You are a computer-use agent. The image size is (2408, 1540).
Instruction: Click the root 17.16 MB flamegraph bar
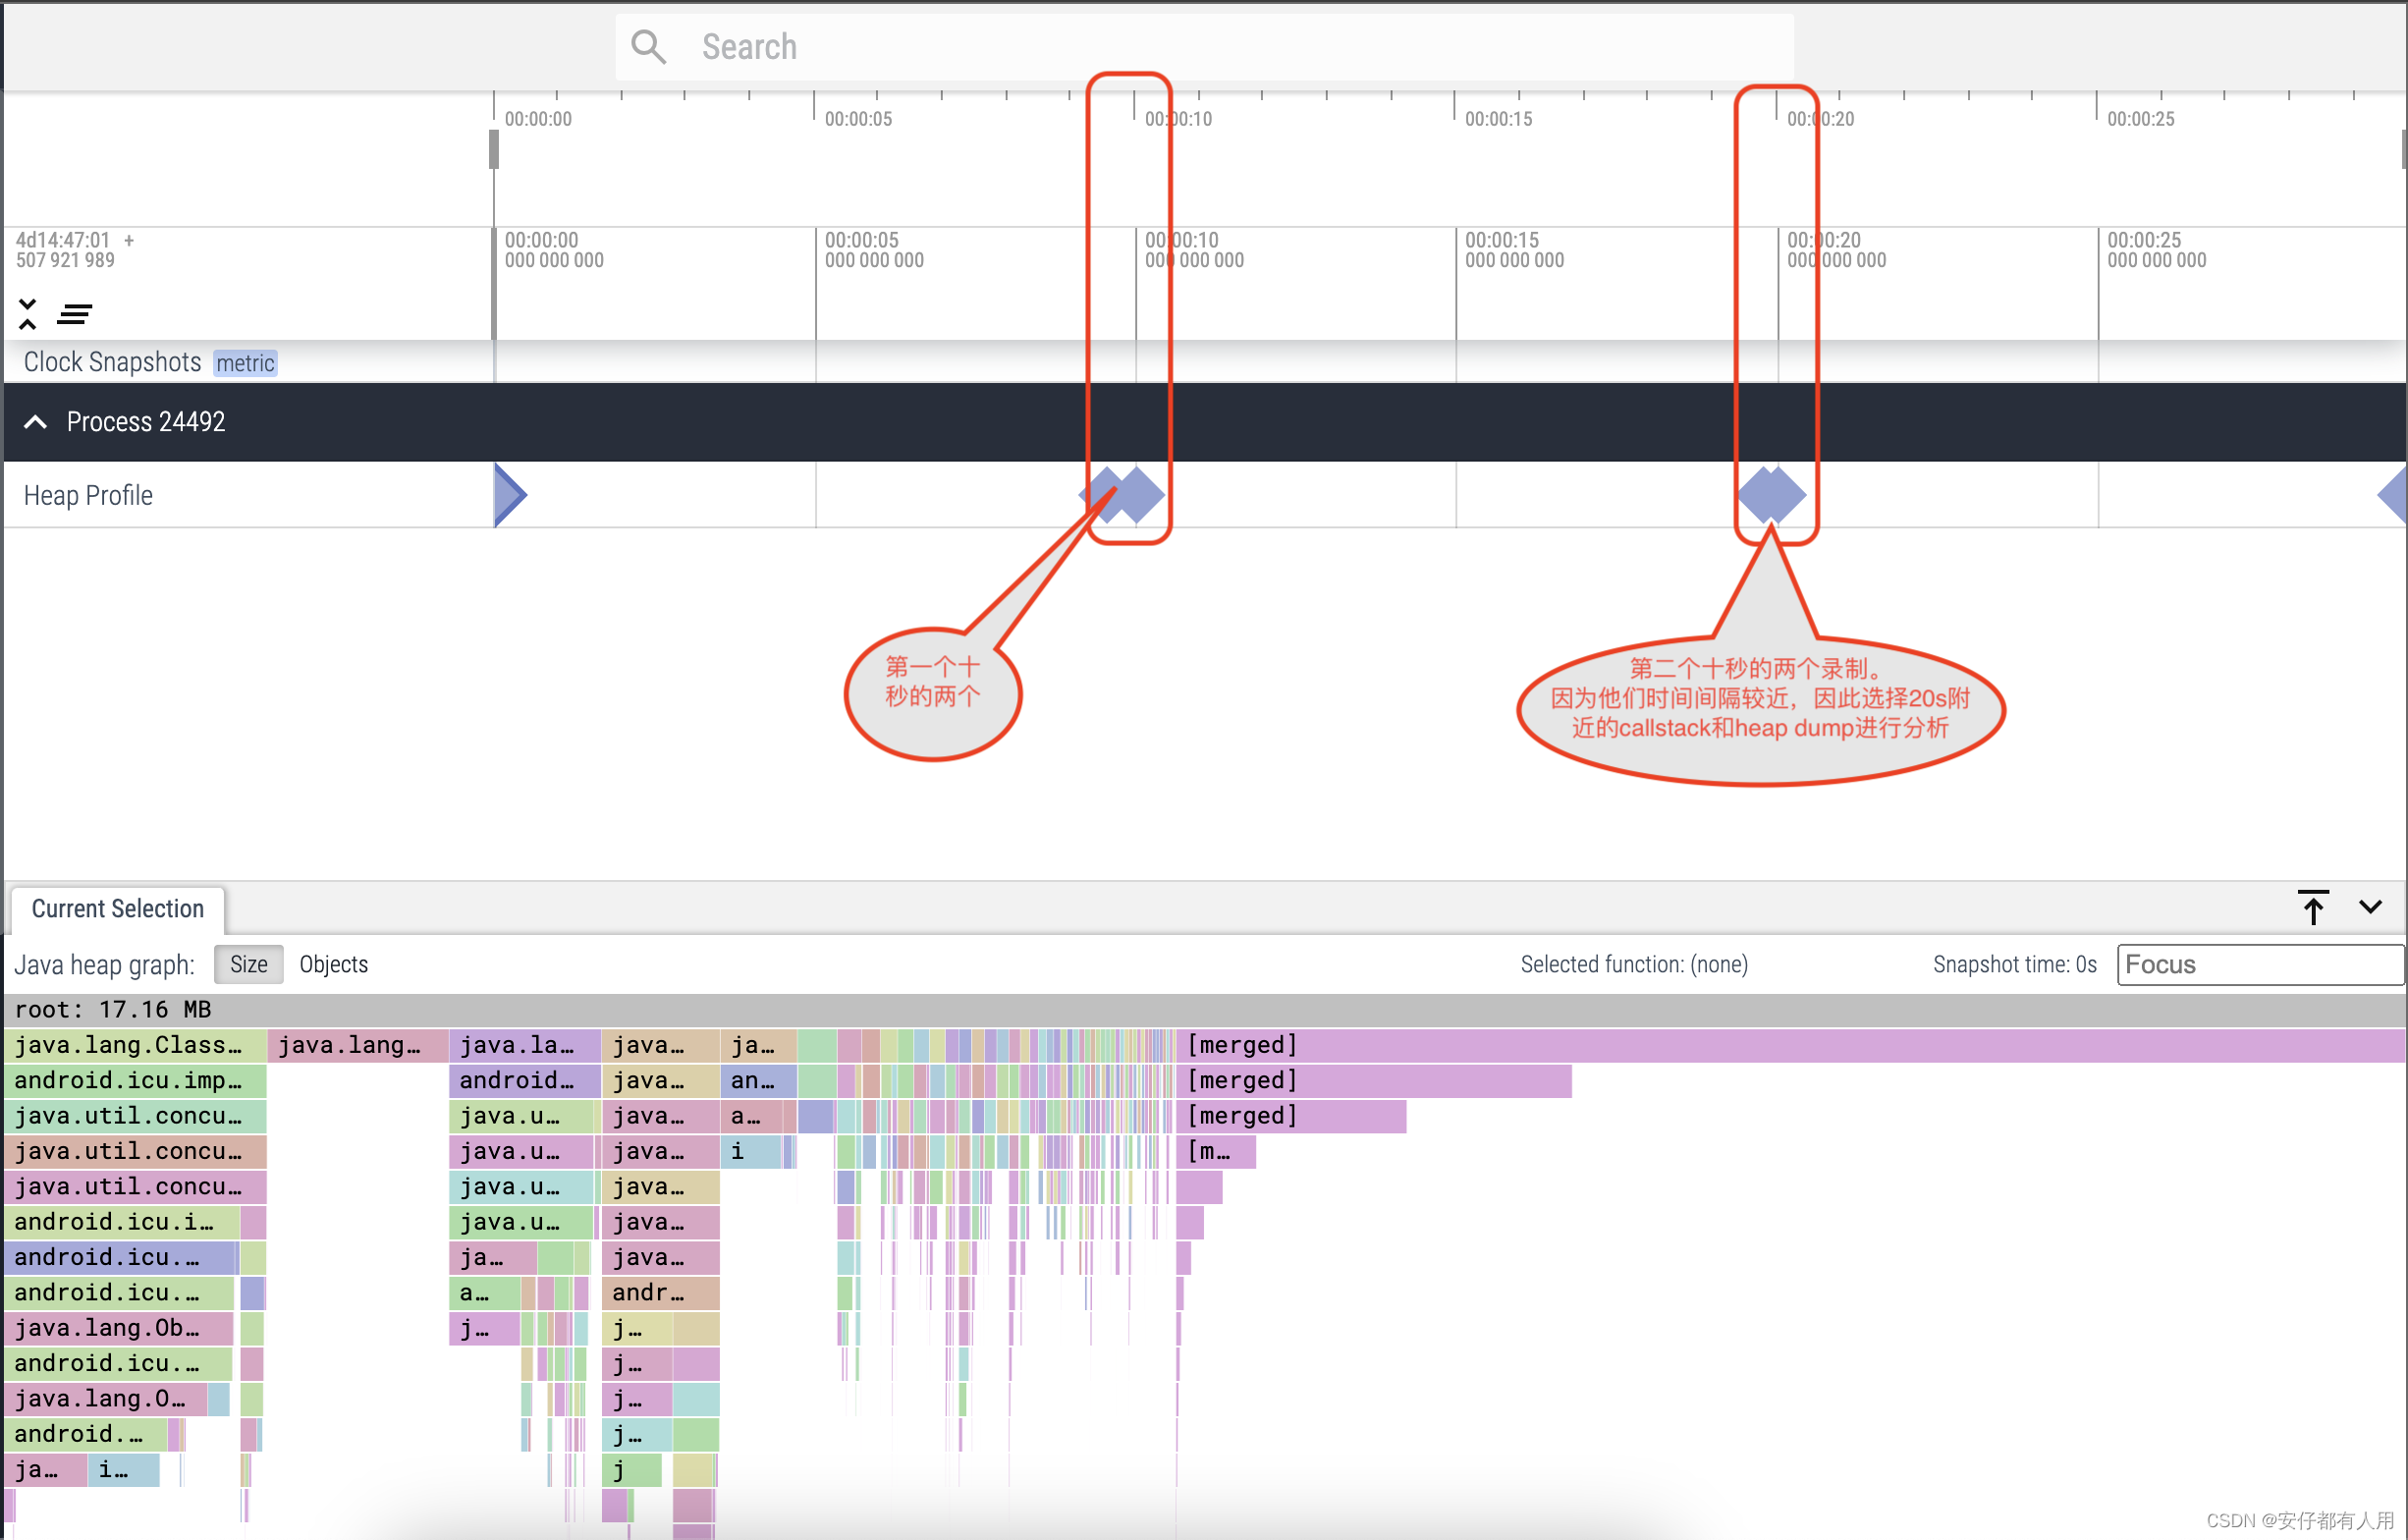coord(1204,1010)
